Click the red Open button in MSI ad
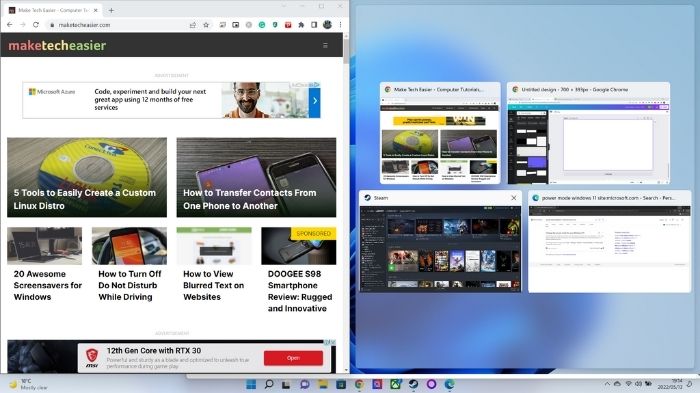 (293, 358)
